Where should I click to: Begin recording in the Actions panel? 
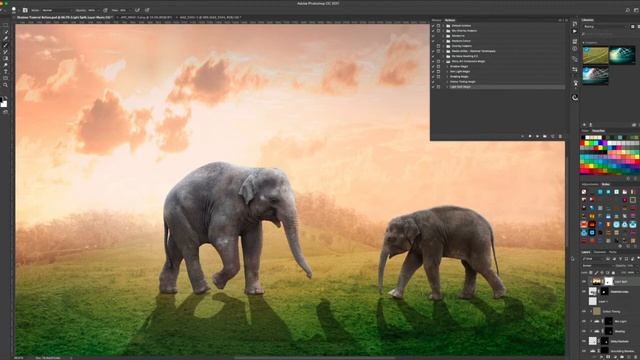point(530,136)
